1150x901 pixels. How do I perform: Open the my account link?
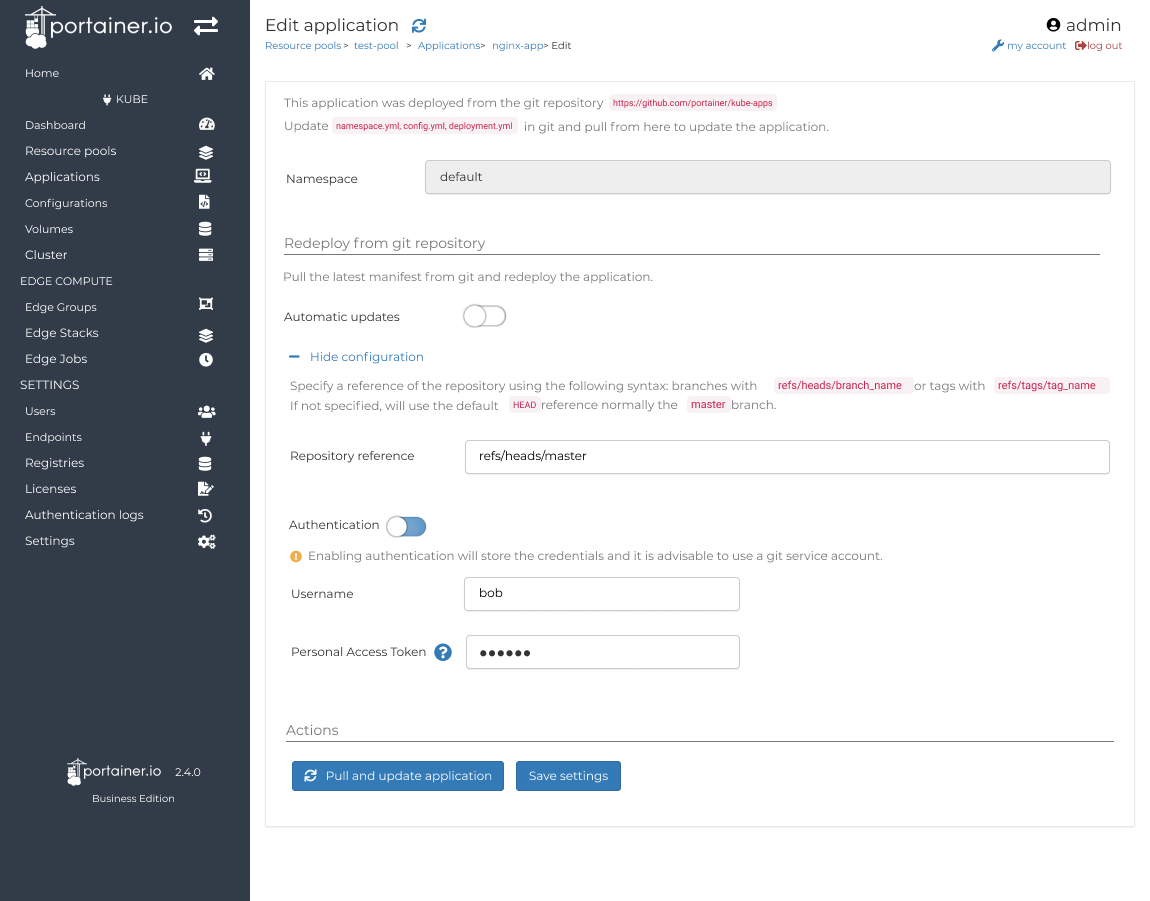pos(1036,45)
